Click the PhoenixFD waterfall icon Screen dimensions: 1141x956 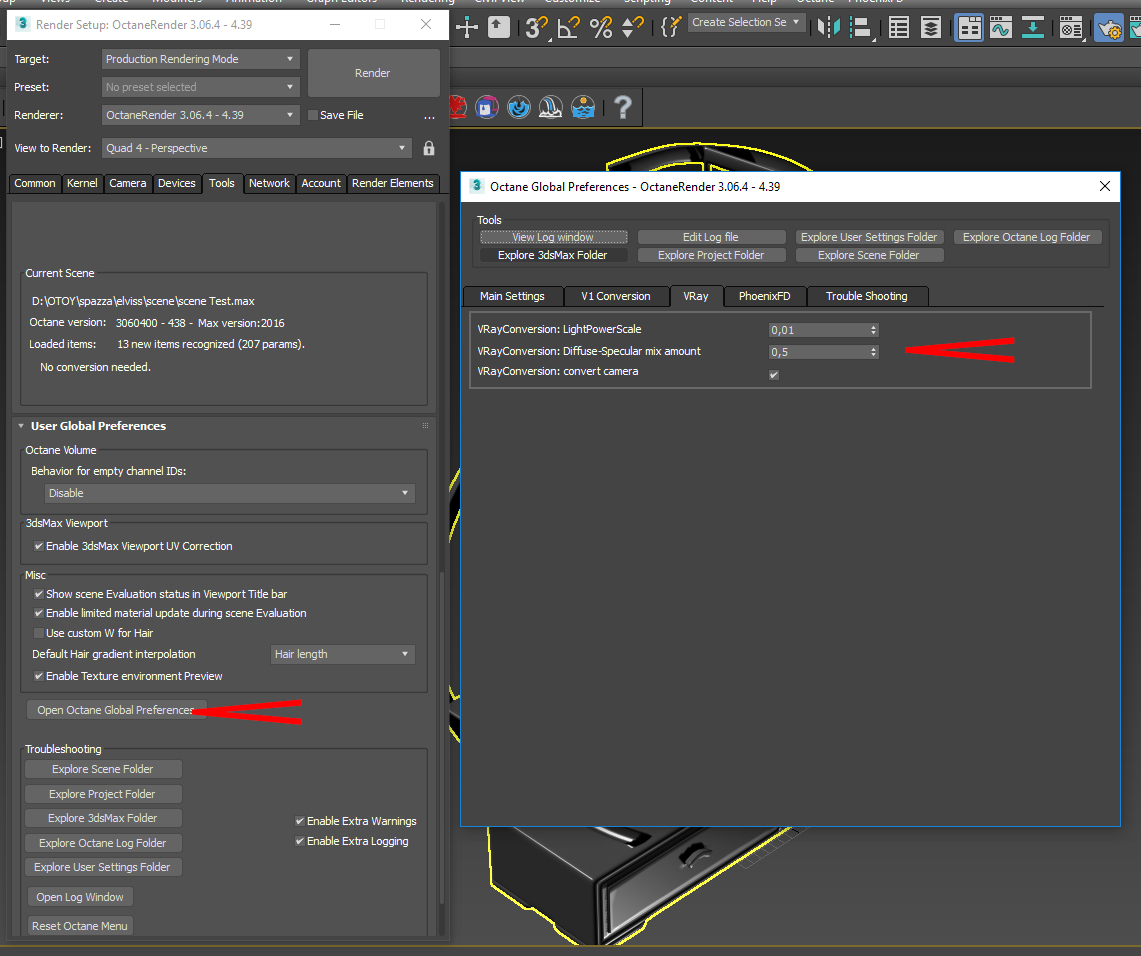coord(551,108)
